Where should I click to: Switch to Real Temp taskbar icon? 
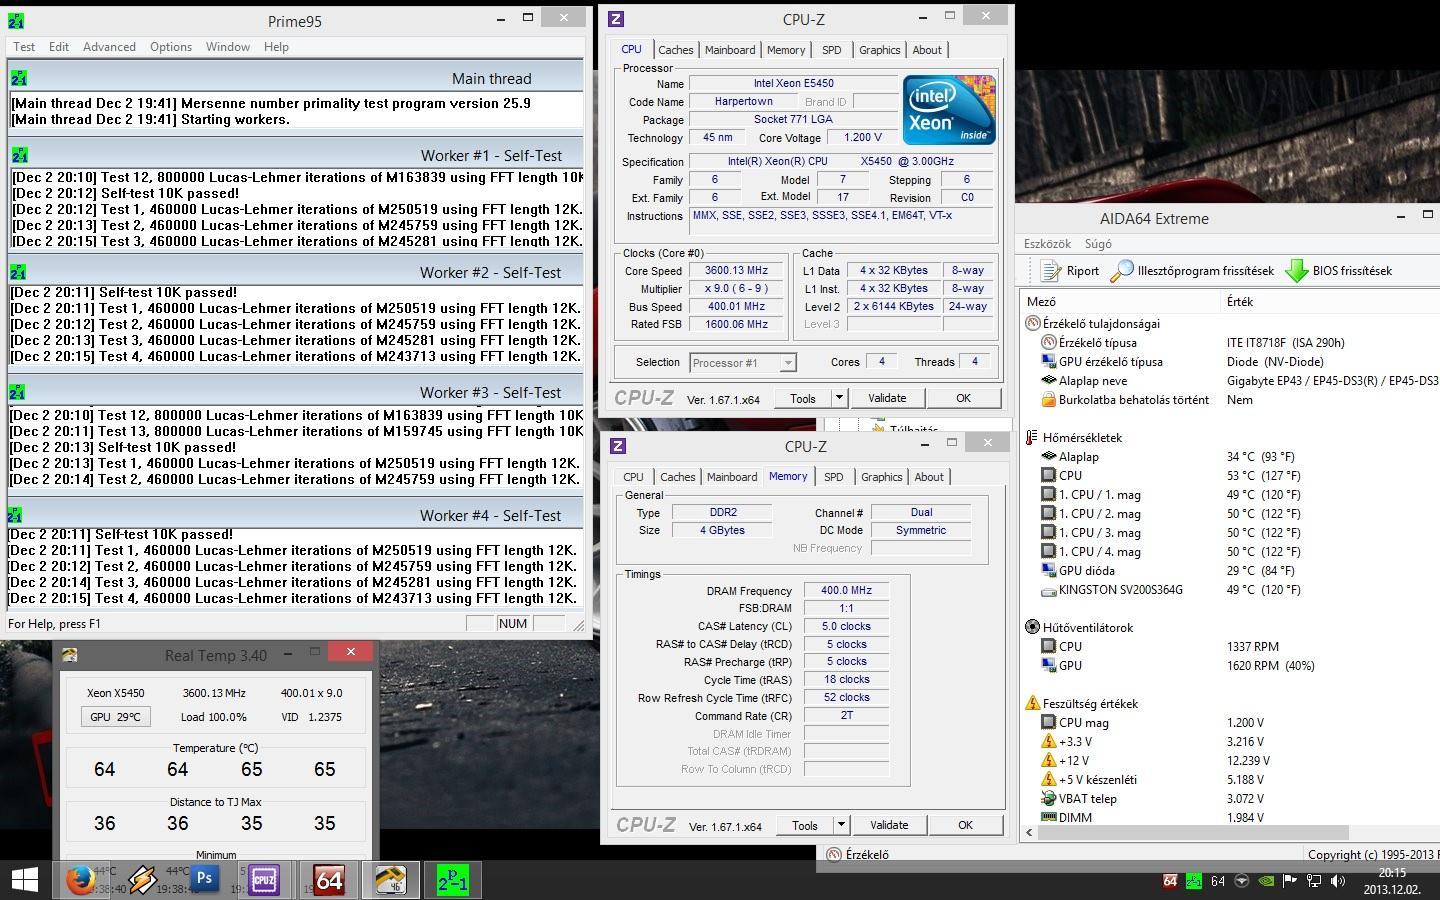(390, 880)
